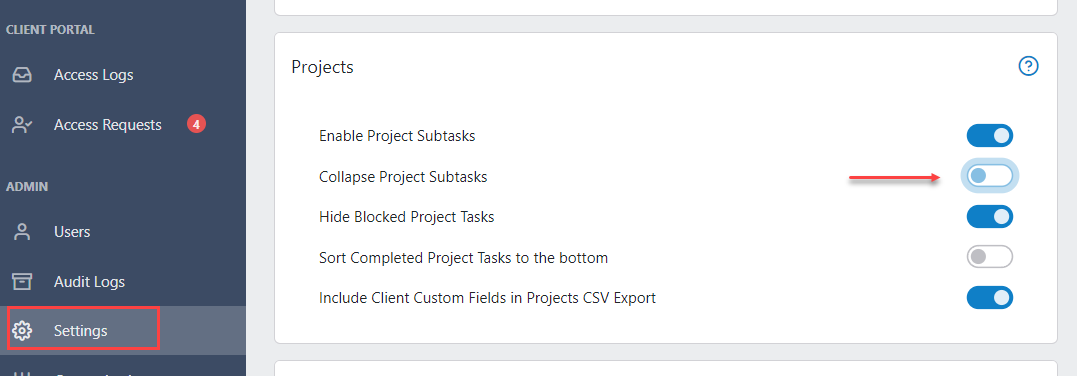1077x376 pixels.
Task: Click the Audit Logs archive box icon
Action: pos(22,282)
